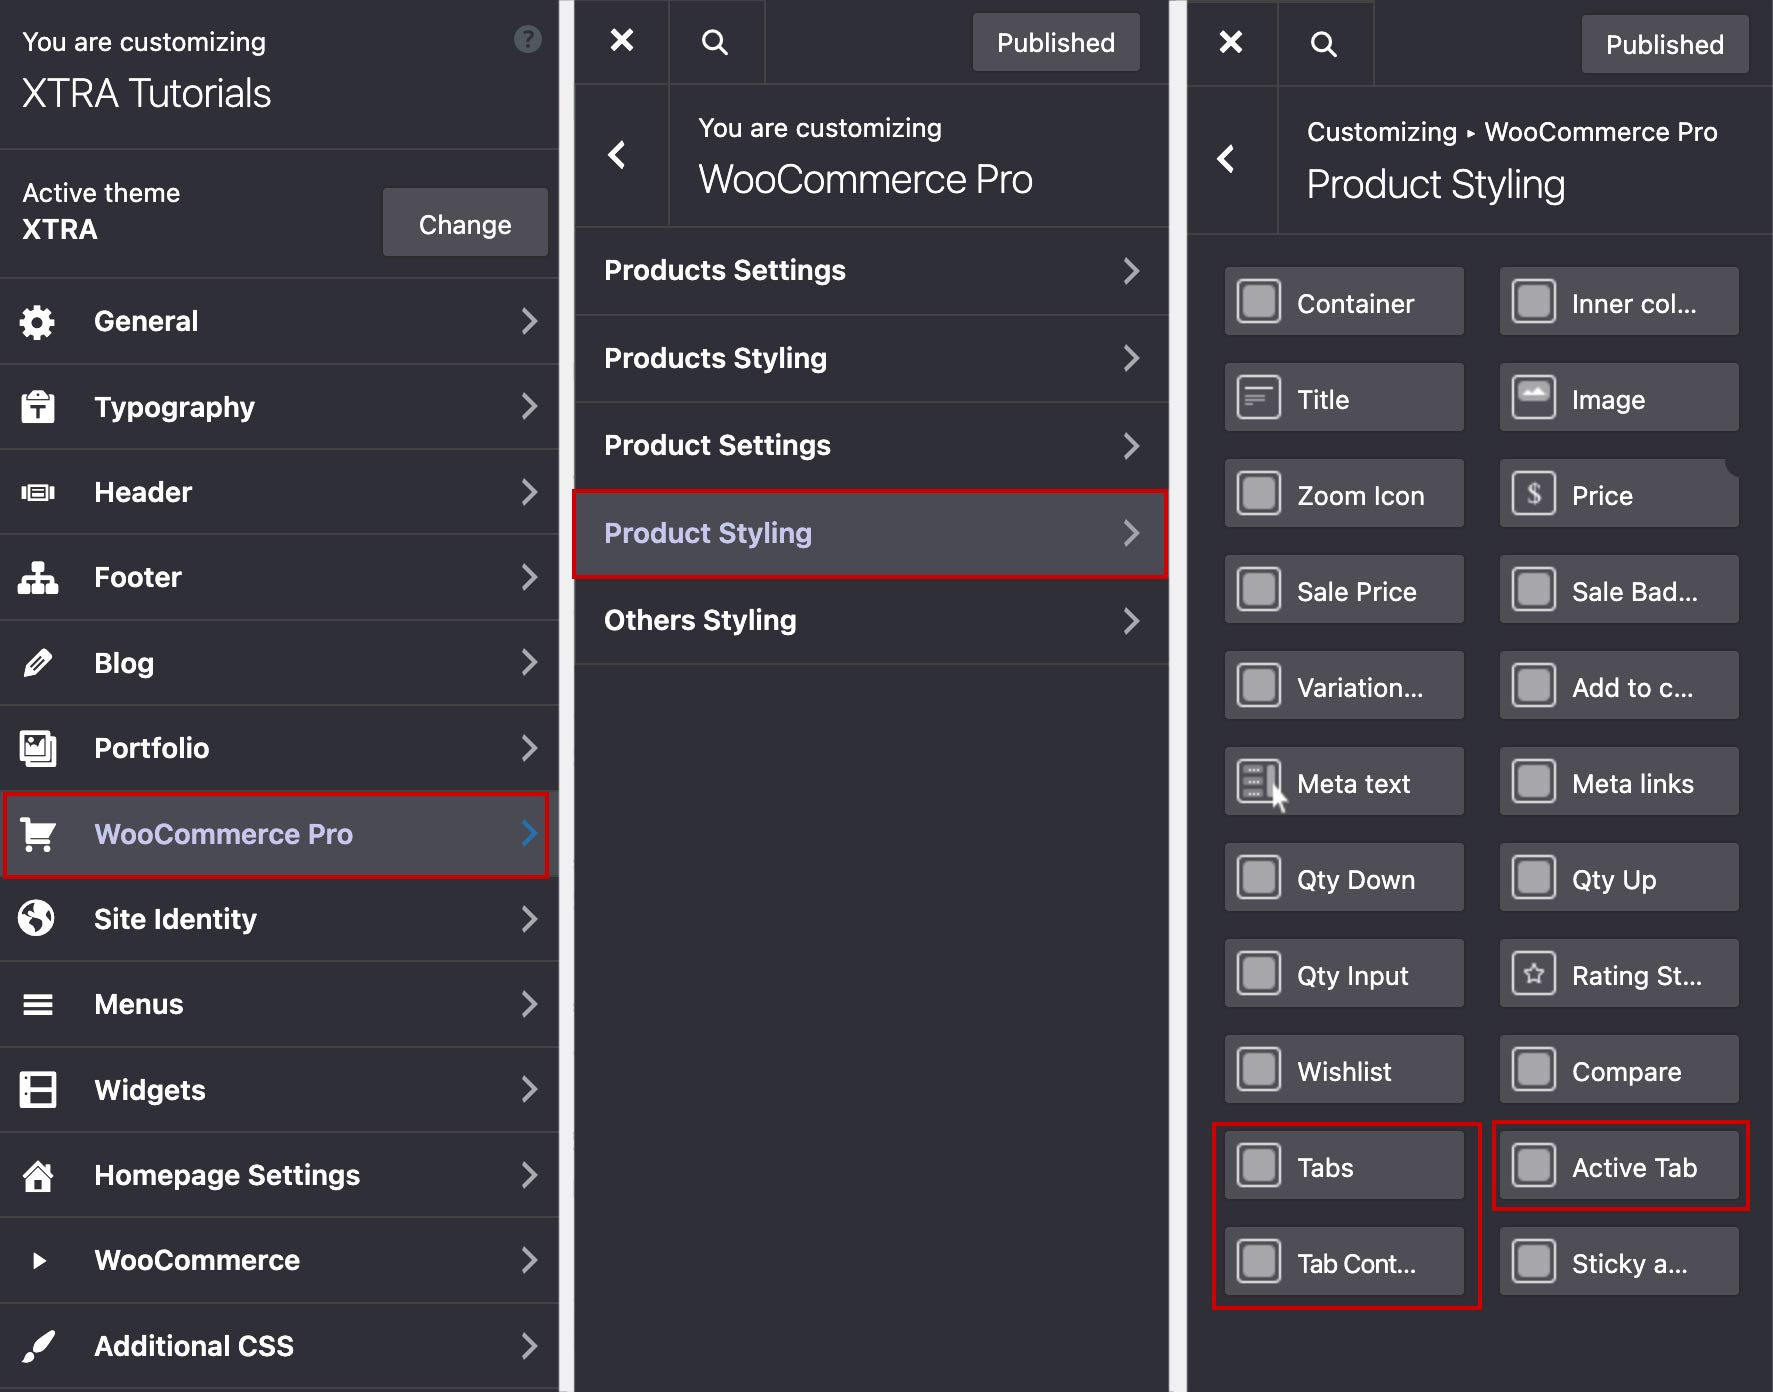
Task: Expand the Typography section arrow
Action: click(x=529, y=407)
